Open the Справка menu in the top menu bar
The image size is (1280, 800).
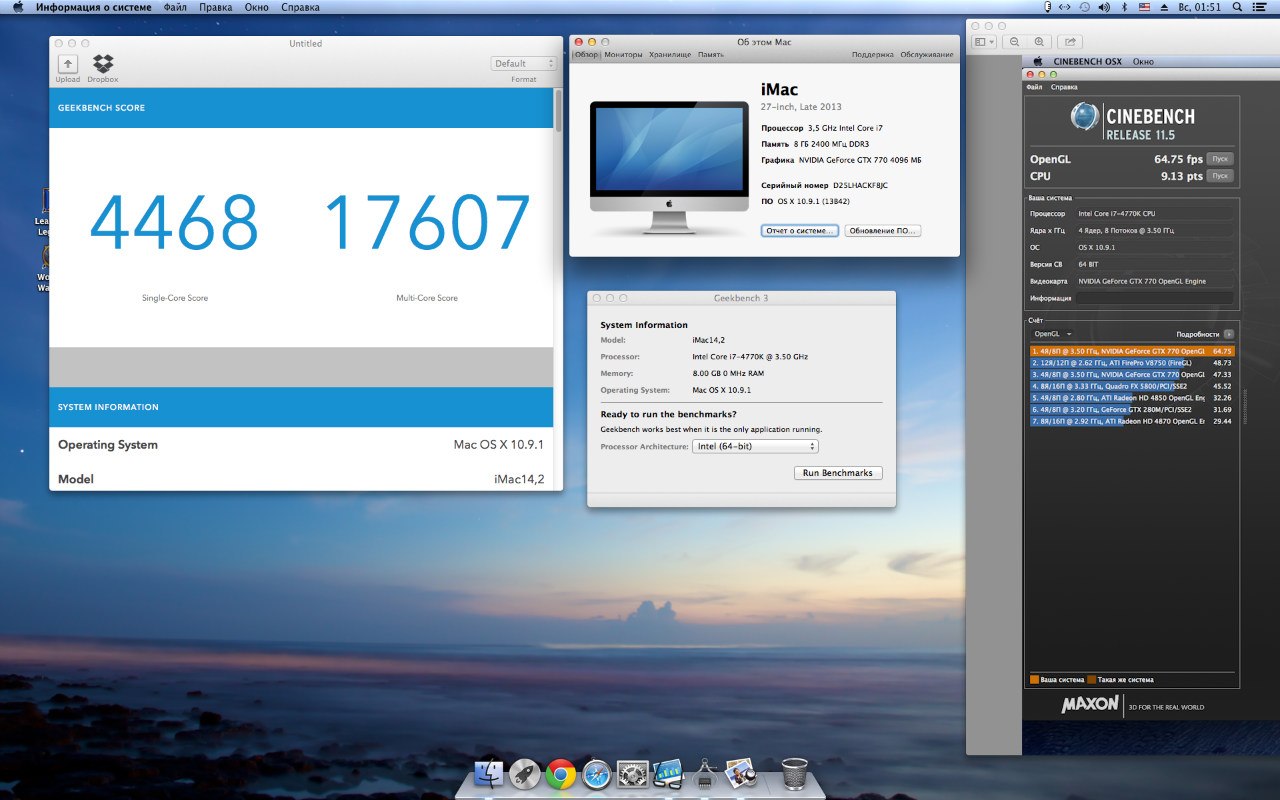pos(301,7)
